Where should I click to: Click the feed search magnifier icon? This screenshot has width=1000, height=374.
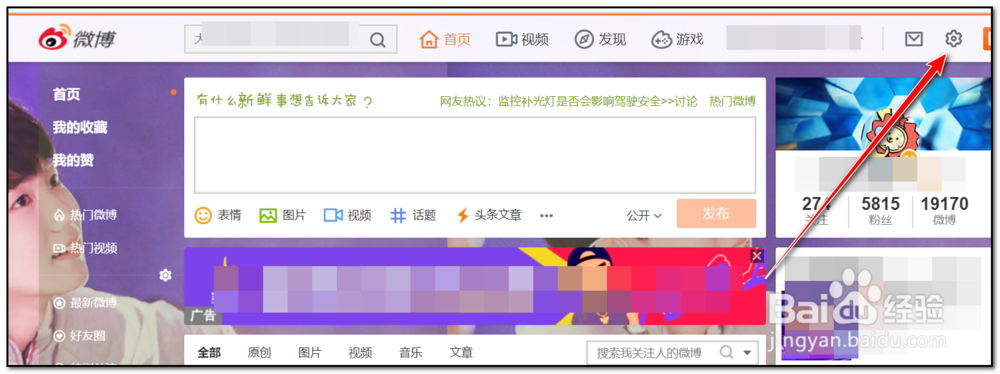pyautogui.click(x=726, y=352)
